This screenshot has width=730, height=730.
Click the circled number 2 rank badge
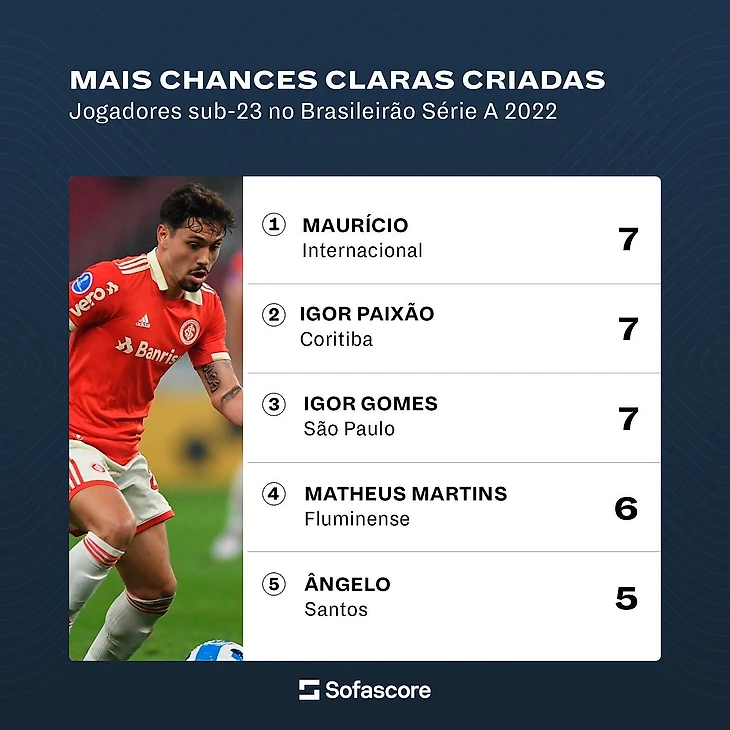(x=274, y=315)
